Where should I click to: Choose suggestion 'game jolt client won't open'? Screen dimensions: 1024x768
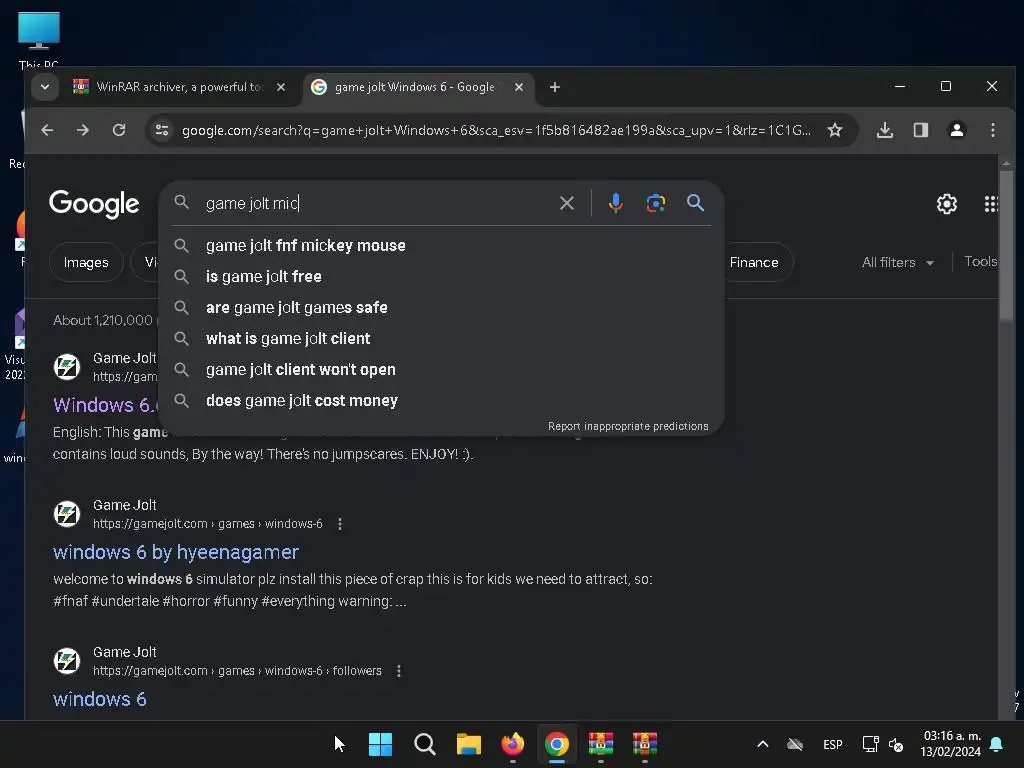point(441,370)
